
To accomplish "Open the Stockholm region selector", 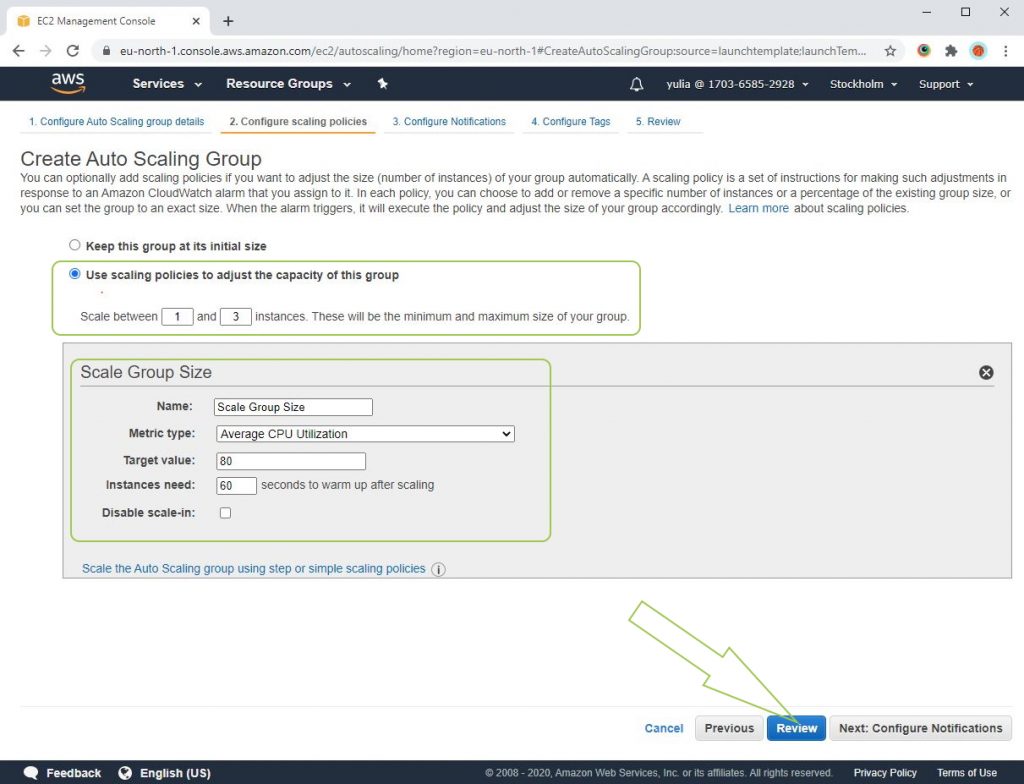I will (863, 84).
